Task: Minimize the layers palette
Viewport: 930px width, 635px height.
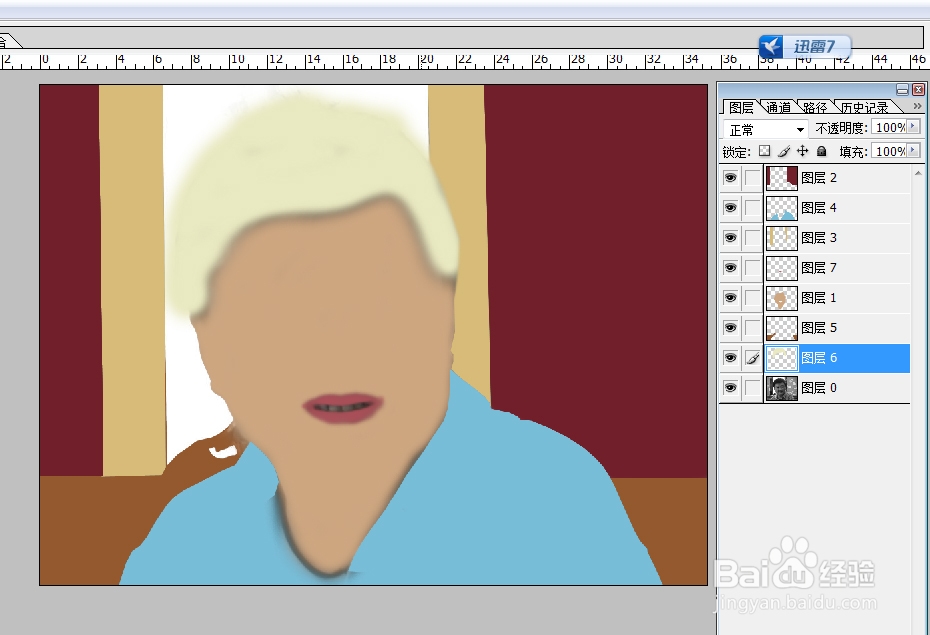Action: [x=903, y=90]
